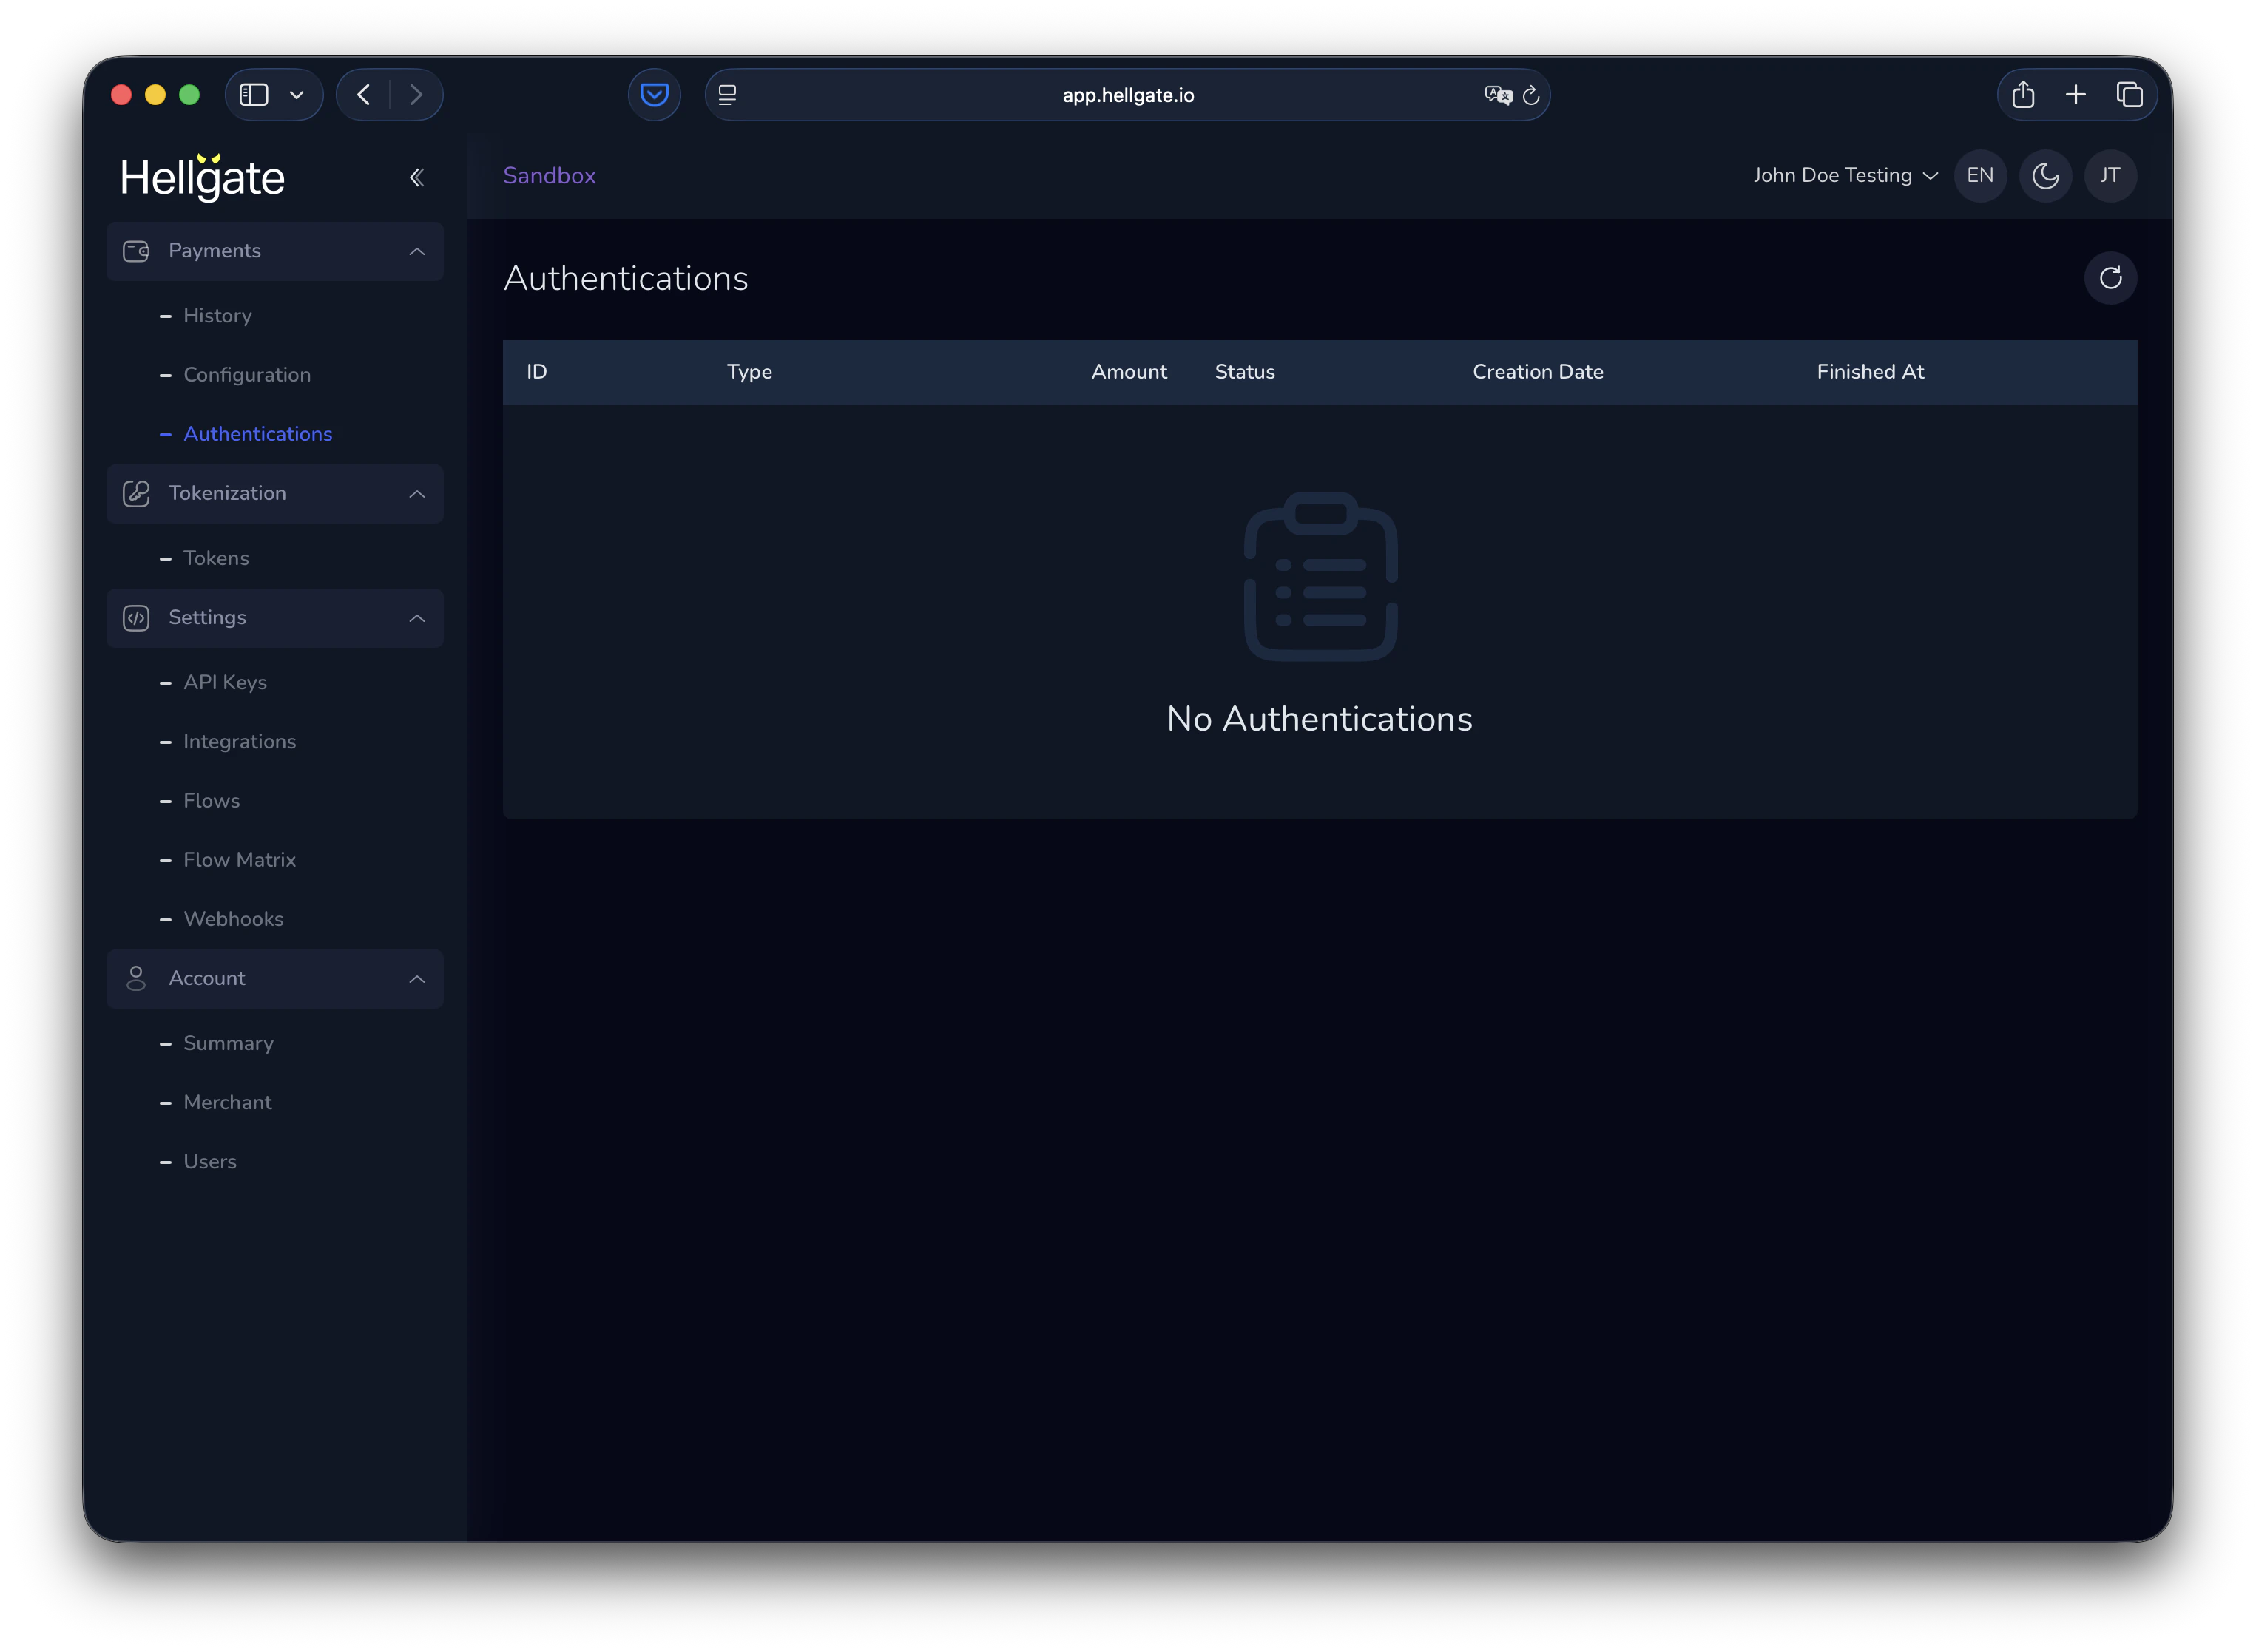2256x1652 pixels.
Task: Open the Merchant page
Action: coord(227,1103)
